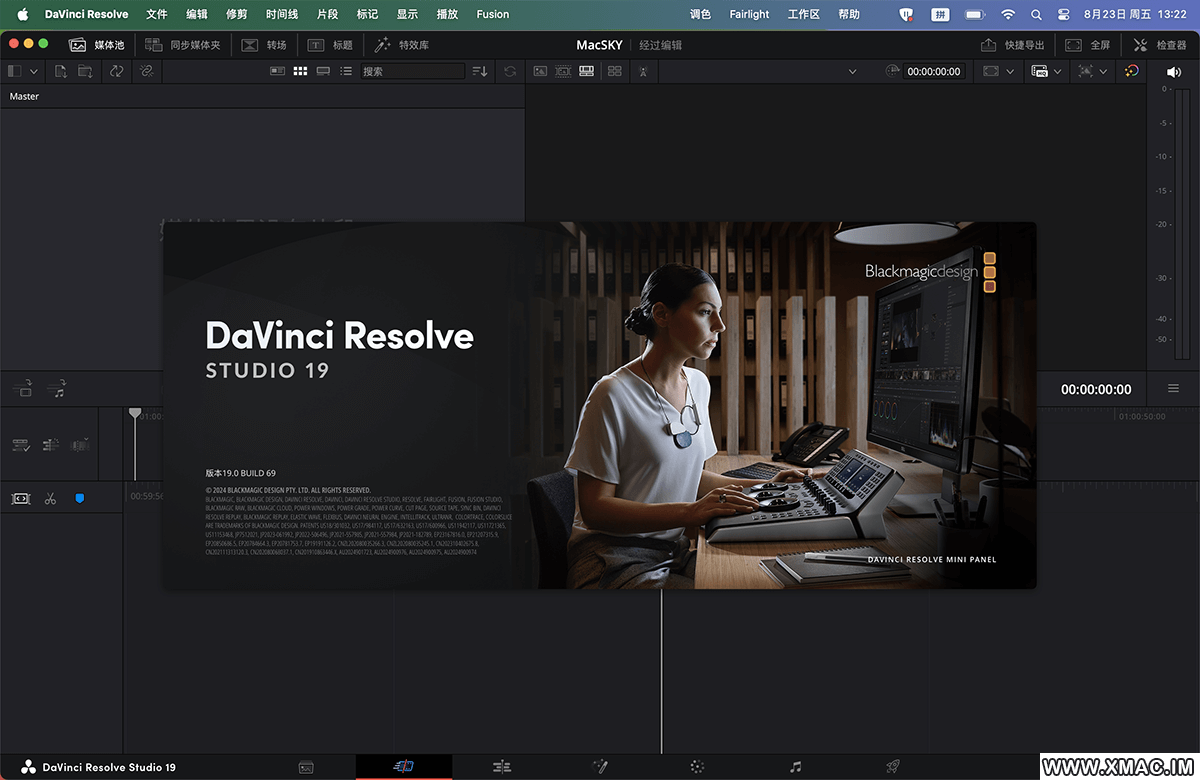Image resolution: width=1200 pixels, height=780 pixels.
Task: Switch media pool to Strip view
Action: [x=323, y=71]
